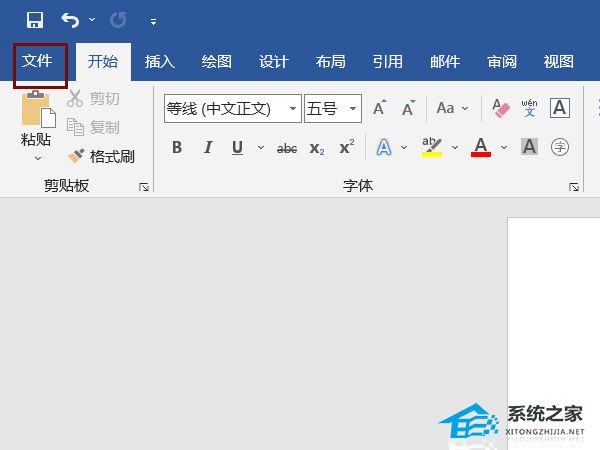Click the Save icon in quick access toolbar

(x=35, y=20)
